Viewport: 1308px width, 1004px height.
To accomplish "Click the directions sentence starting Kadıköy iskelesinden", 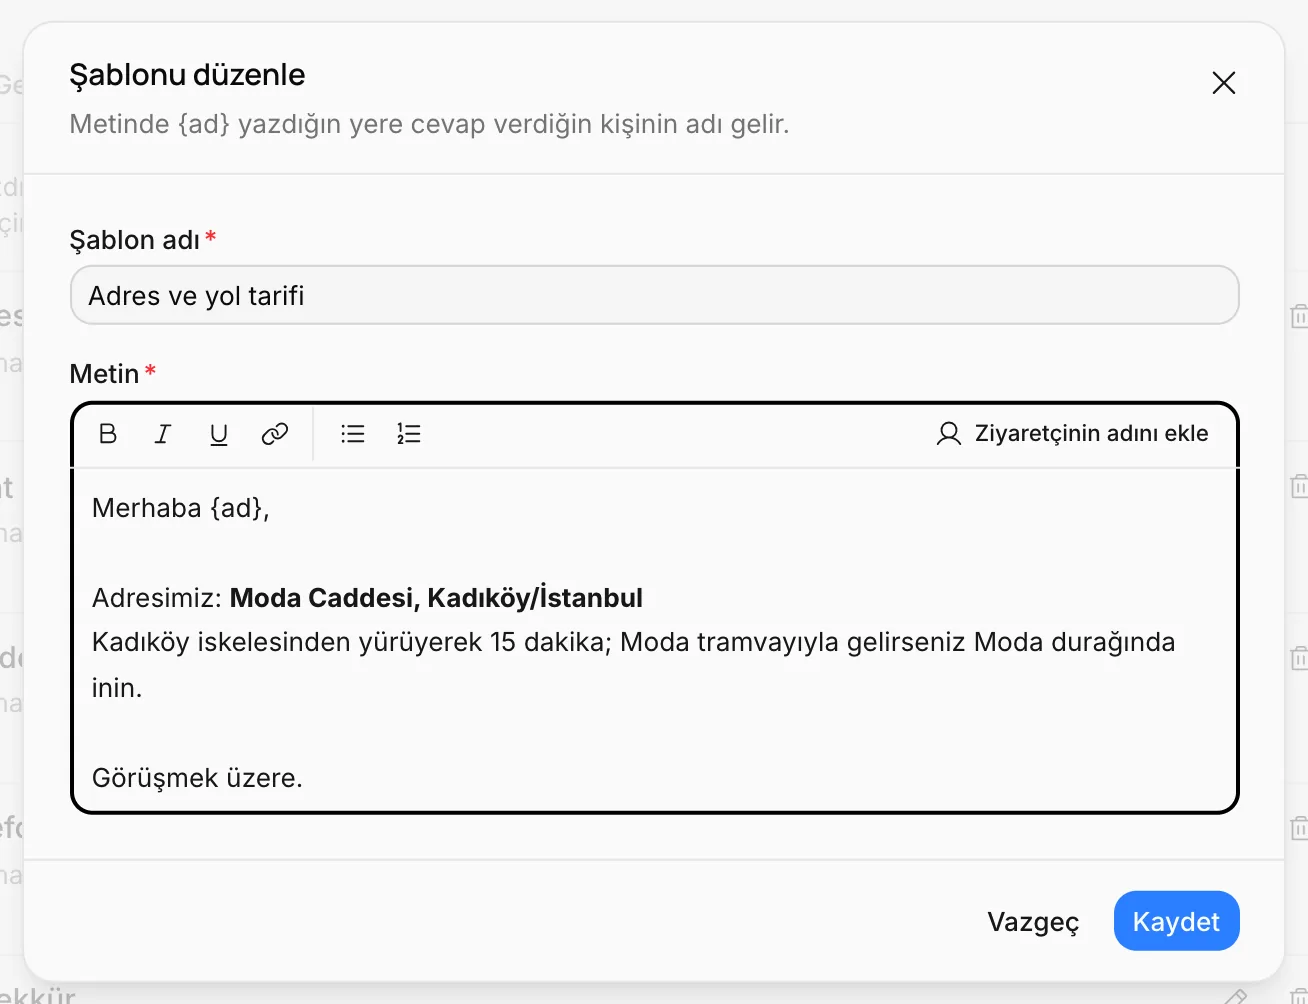I will [634, 665].
